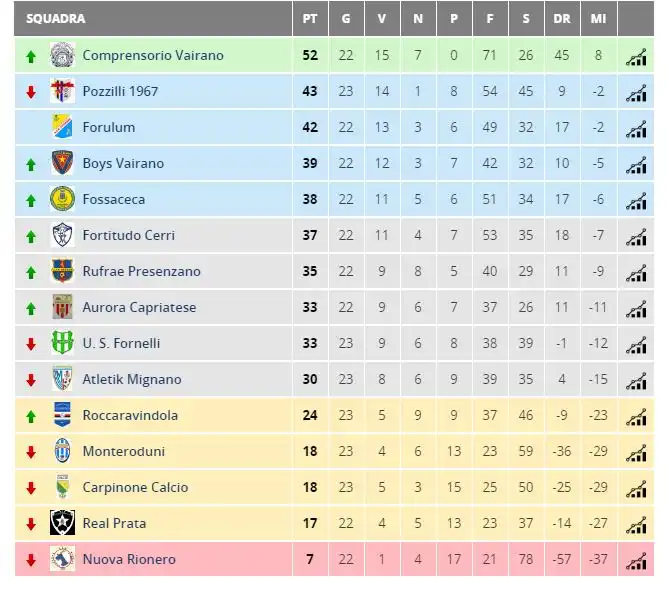
Task: Open the Rufrae Presenzano team link
Action: pyautogui.click(x=141, y=271)
